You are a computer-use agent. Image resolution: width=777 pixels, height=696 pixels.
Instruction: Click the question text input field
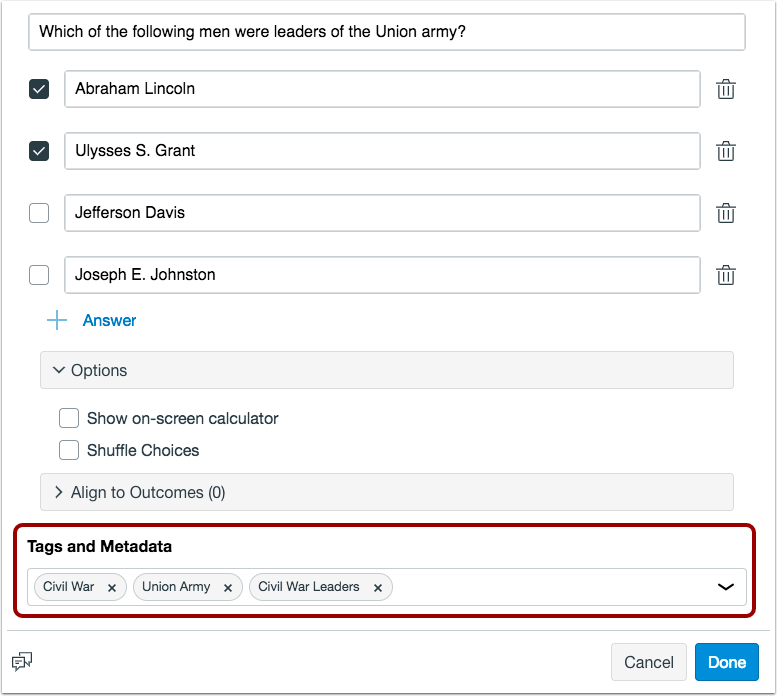(x=386, y=32)
